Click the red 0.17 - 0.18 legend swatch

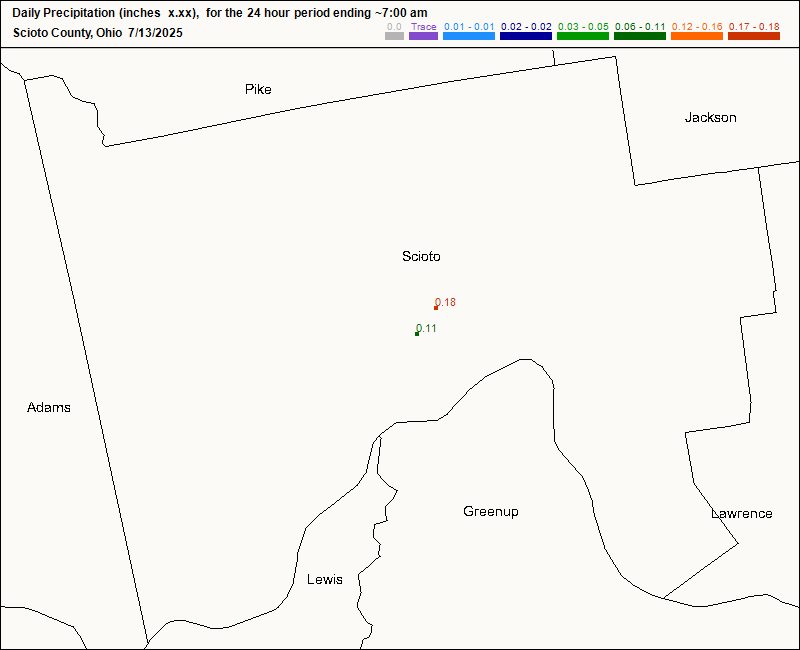pos(754,36)
